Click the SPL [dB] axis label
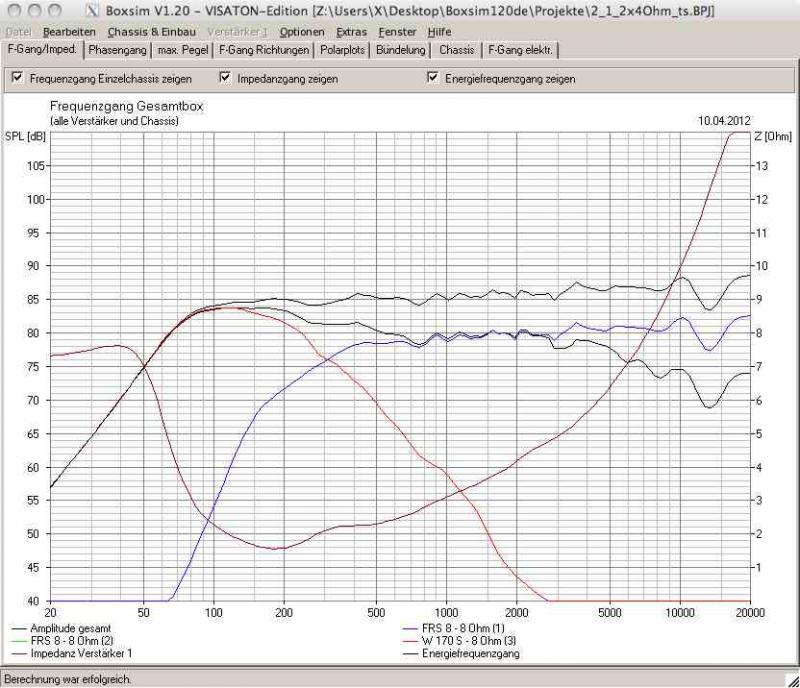The width and height of the screenshot is (800, 688). (x=25, y=136)
